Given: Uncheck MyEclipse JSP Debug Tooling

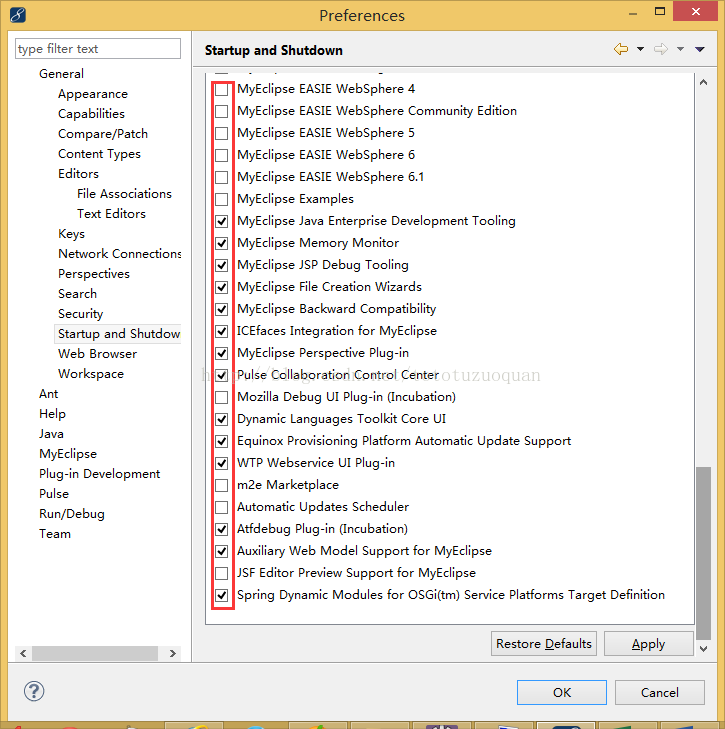Looking at the screenshot, I should coord(222,265).
